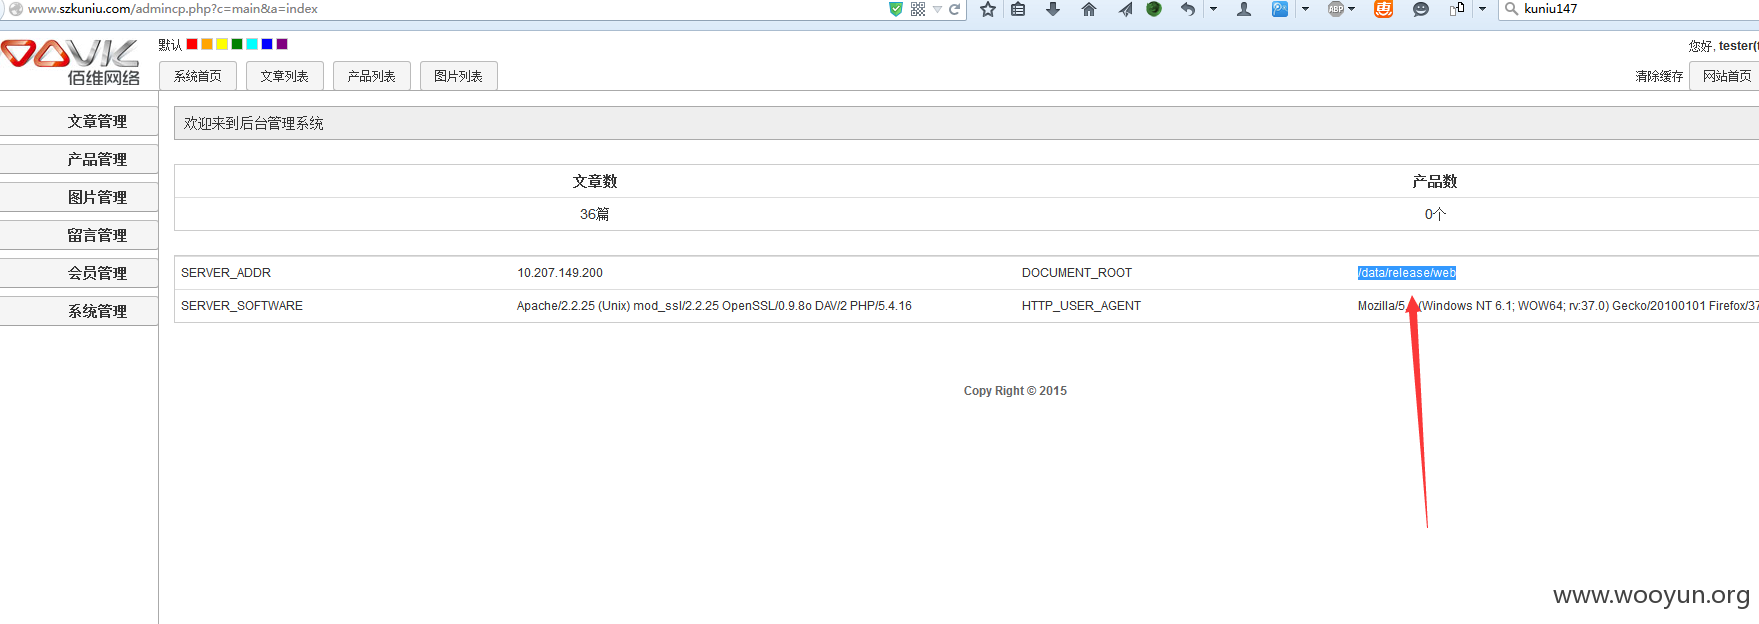Screen dimensions: 1759x624
Task: Click the Copy Right © 2015 footer text
Action: 1015,391
